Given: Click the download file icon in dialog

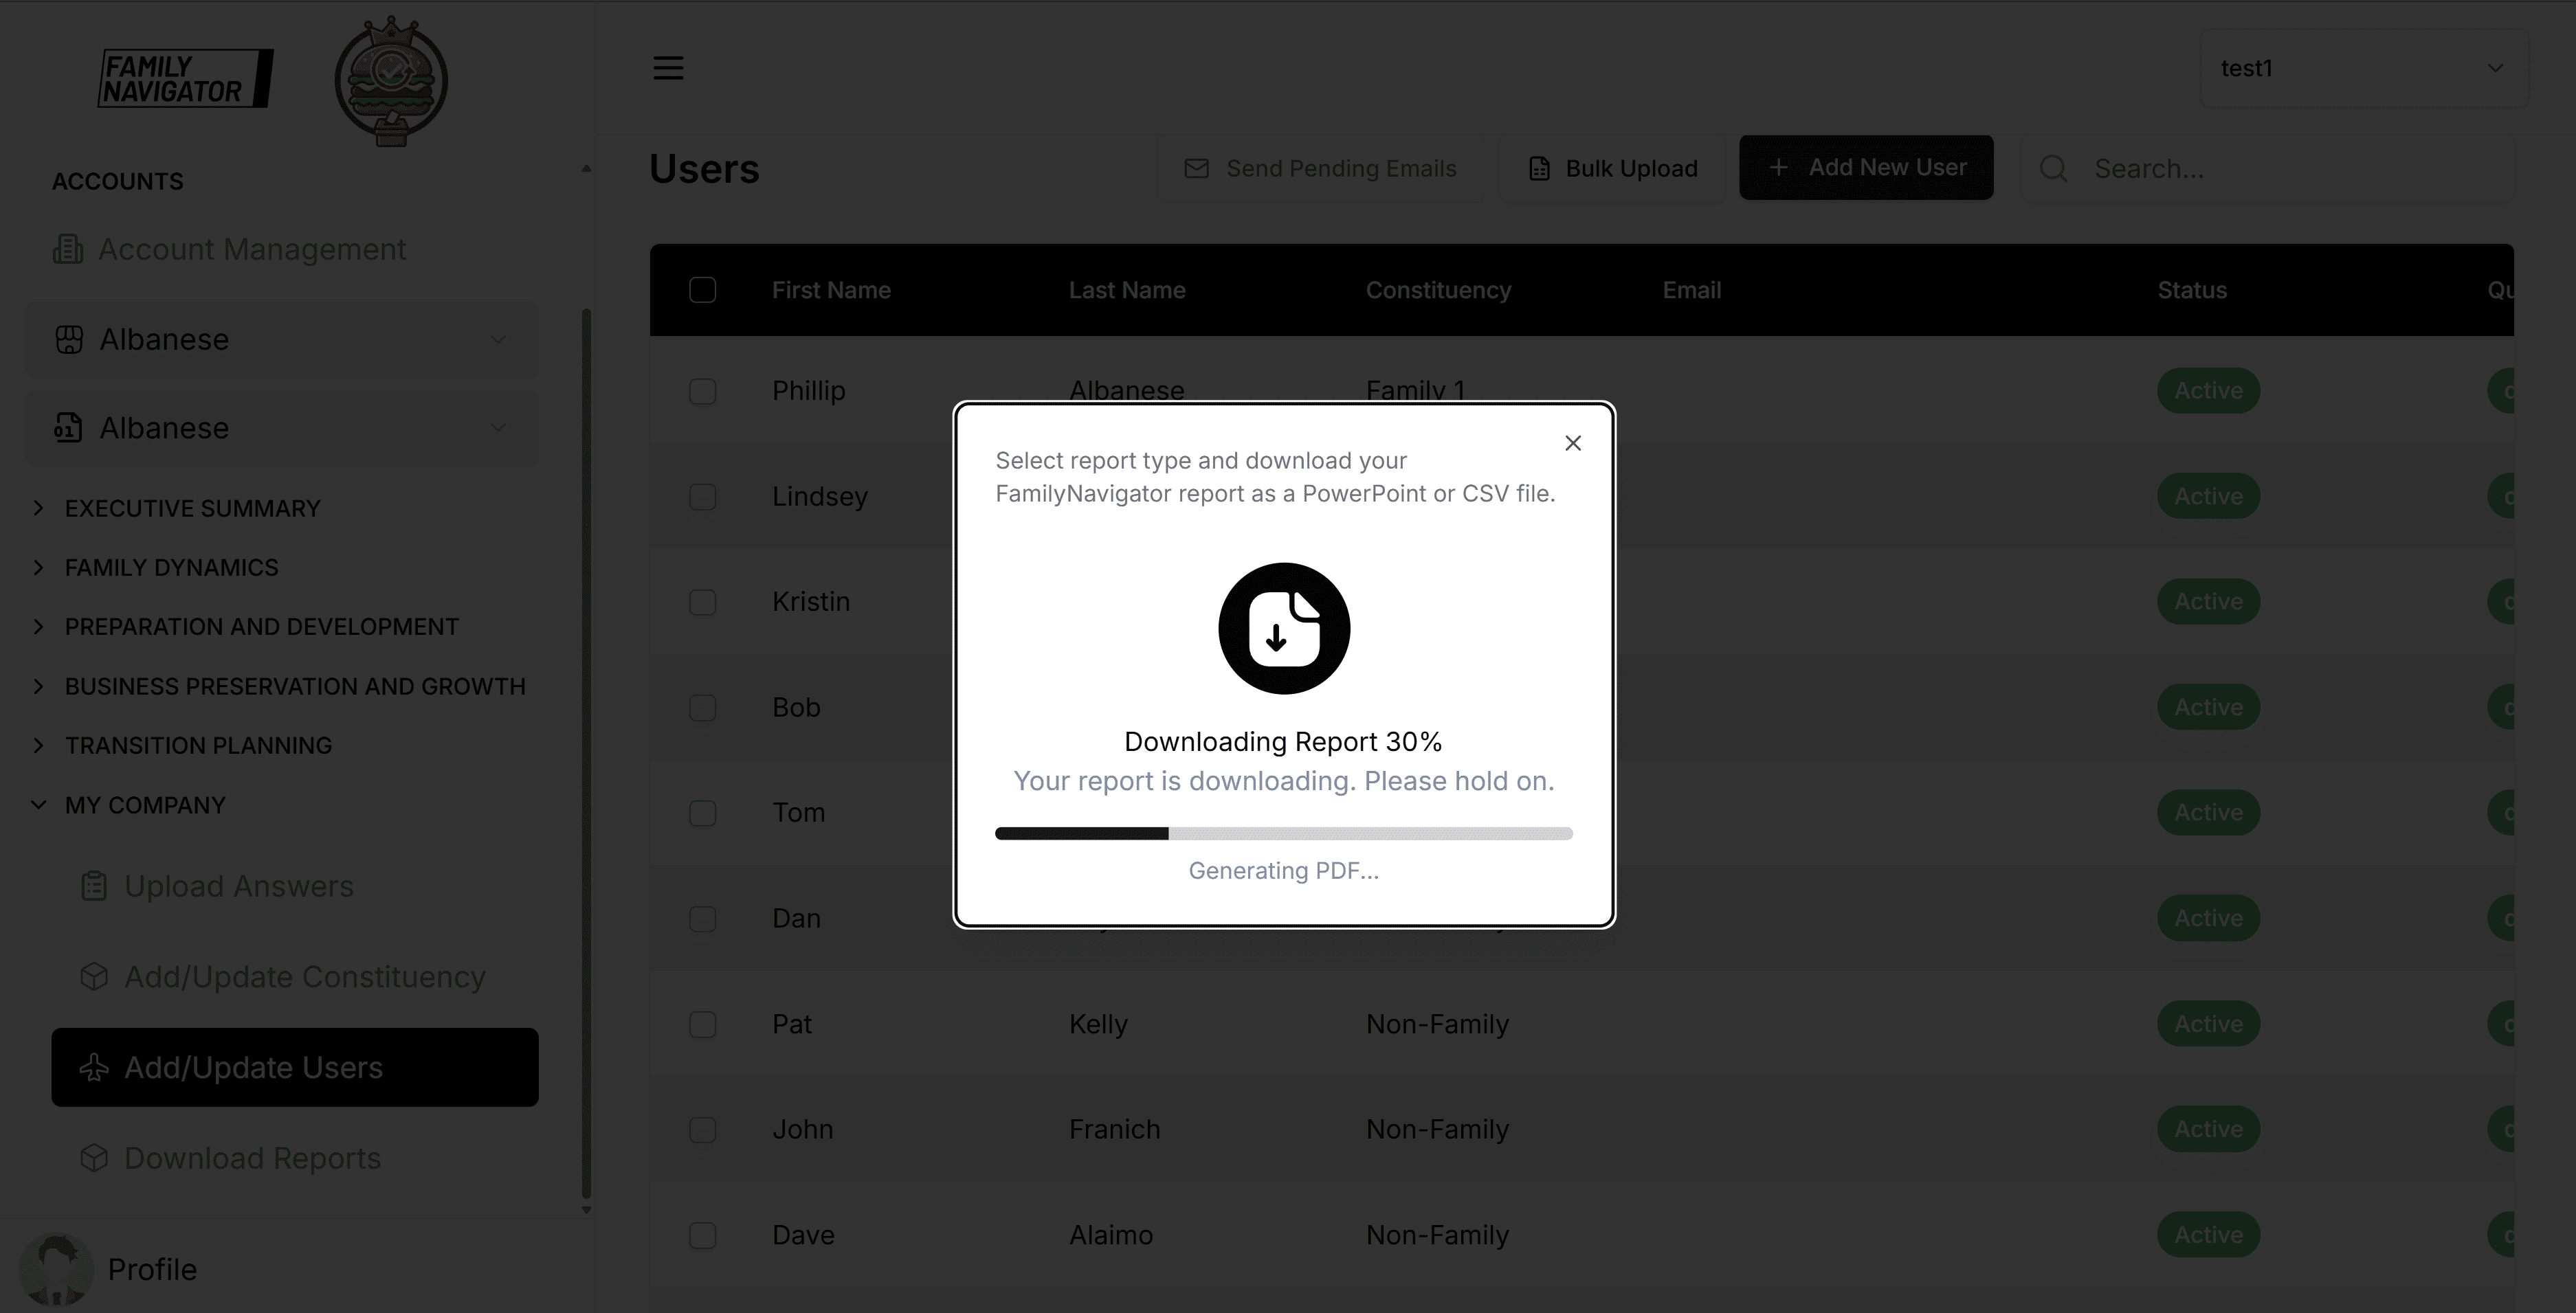Looking at the screenshot, I should [x=1284, y=629].
